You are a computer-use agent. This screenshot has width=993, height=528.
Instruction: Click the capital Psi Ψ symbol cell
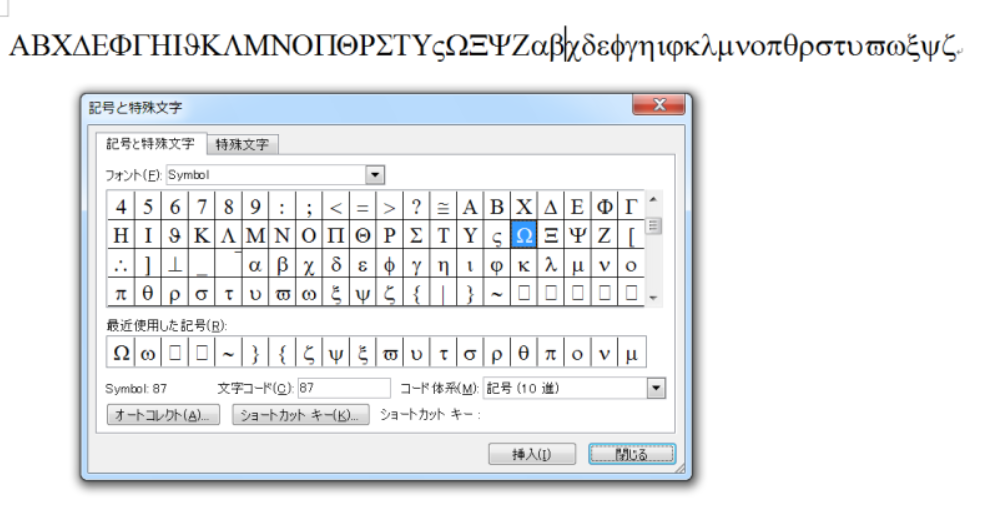(578, 236)
